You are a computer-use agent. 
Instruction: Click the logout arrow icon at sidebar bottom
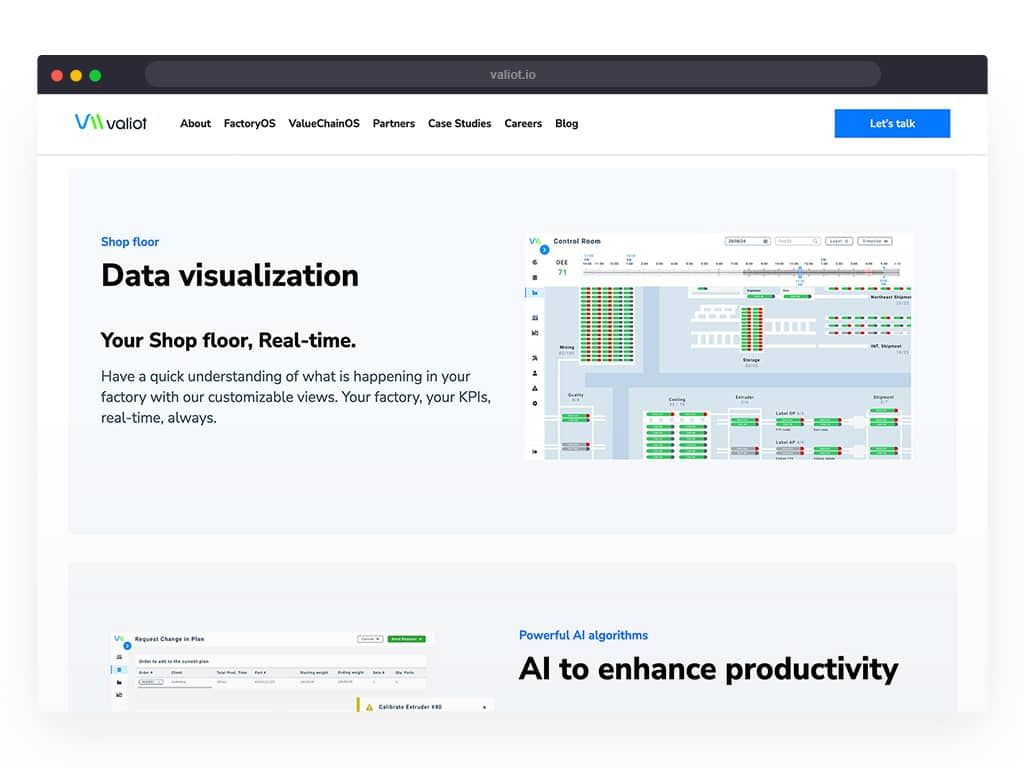(535, 451)
